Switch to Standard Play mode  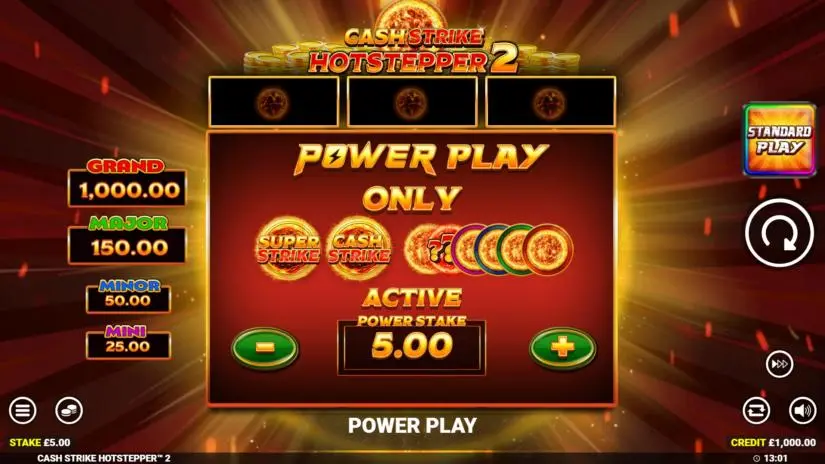pyautogui.click(x=779, y=139)
